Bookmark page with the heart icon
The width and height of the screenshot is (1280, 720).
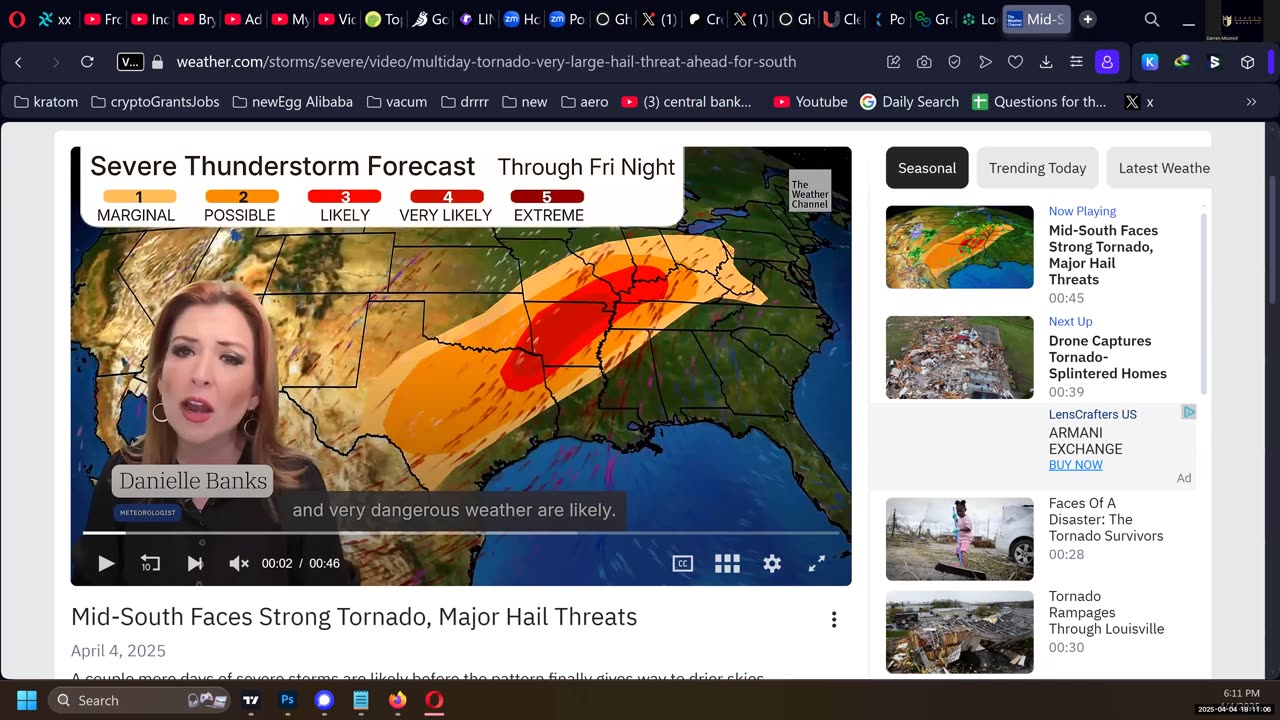tap(1015, 62)
